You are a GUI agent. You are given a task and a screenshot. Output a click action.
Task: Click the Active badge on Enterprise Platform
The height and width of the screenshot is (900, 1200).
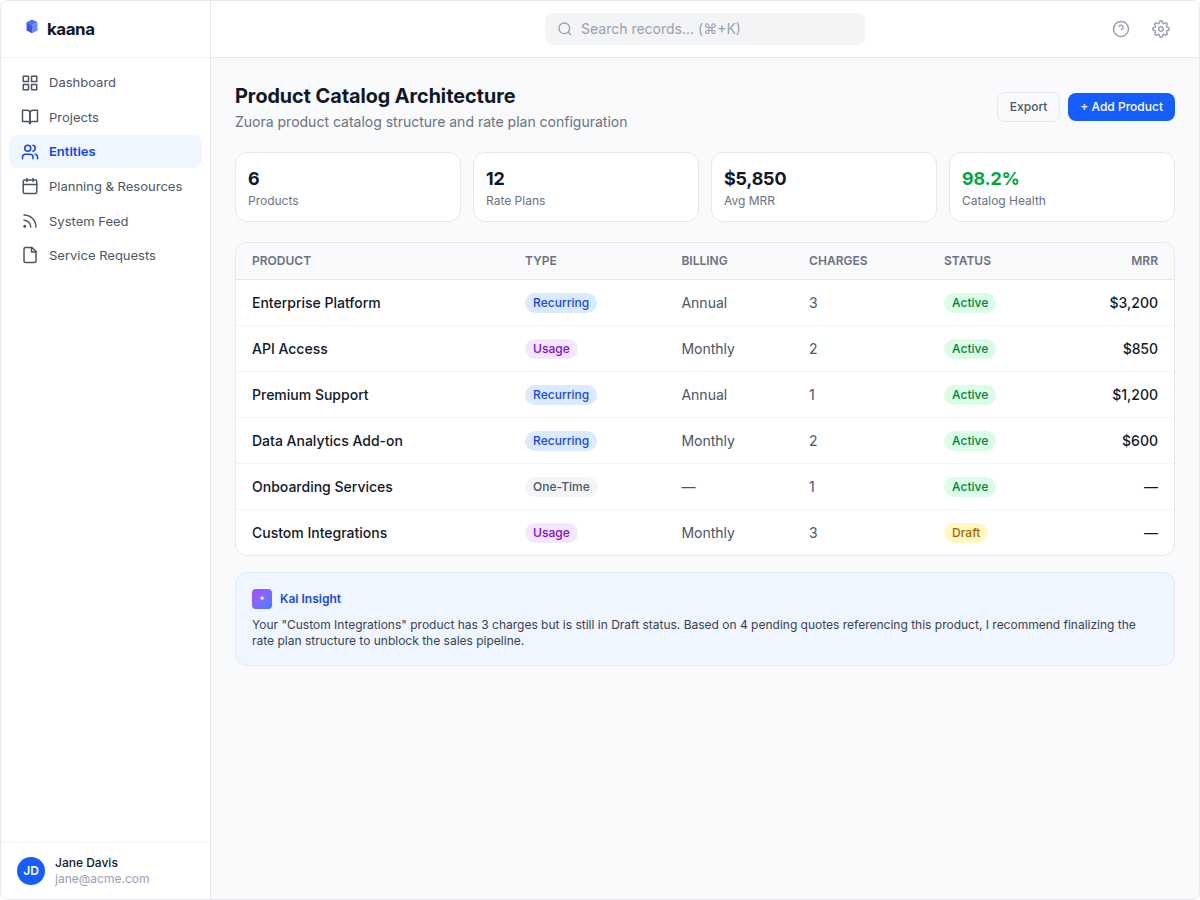click(x=969, y=302)
